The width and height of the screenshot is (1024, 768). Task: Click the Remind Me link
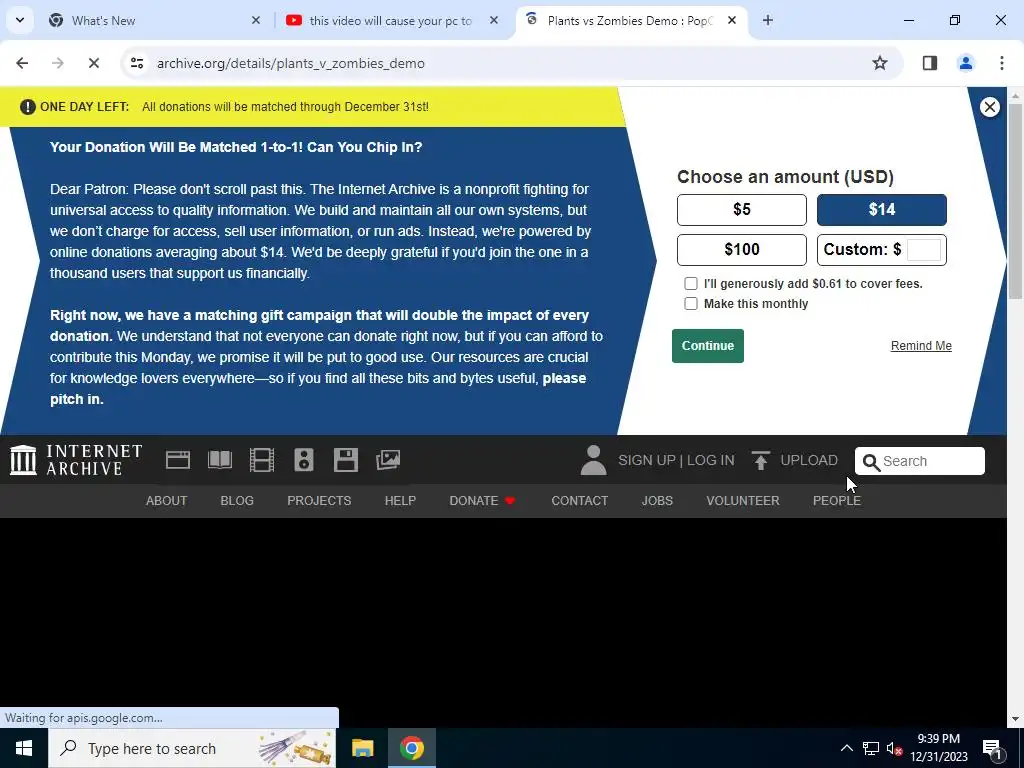point(921,346)
